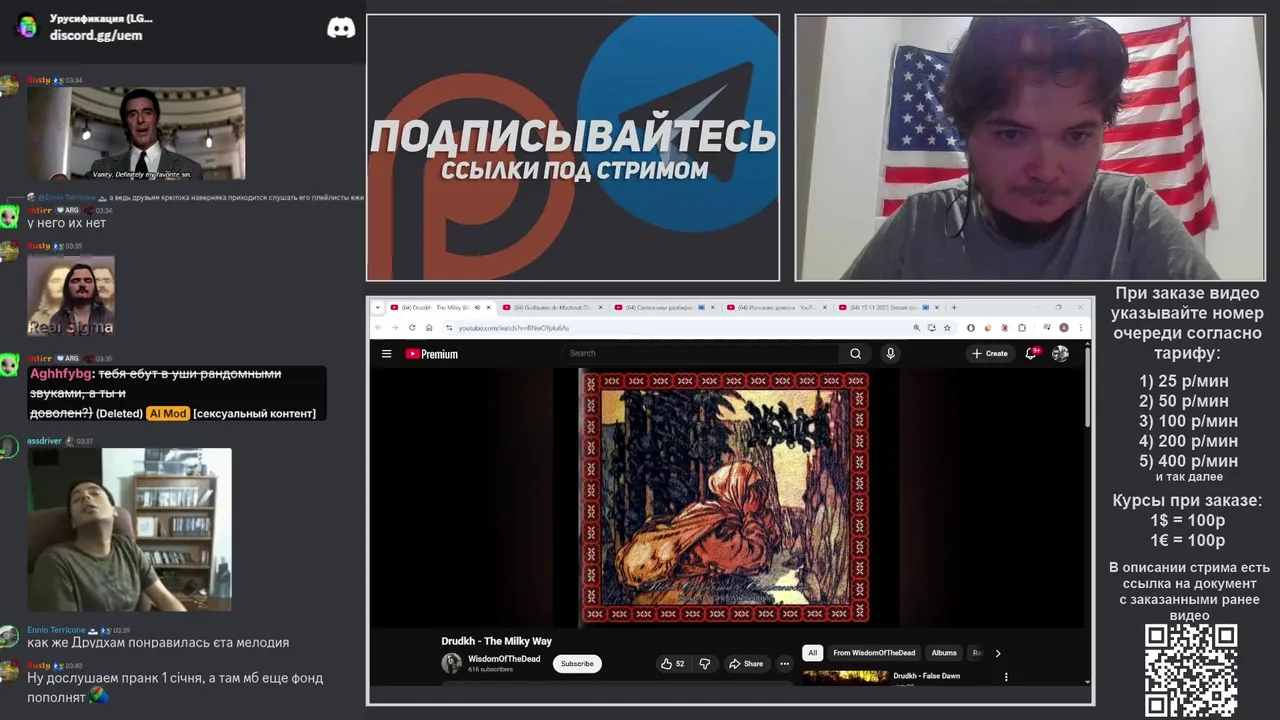Image resolution: width=1280 pixels, height=720 pixels.
Task: Open options menu for Drudkh - False Dawn
Action: tap(1006, 677)
